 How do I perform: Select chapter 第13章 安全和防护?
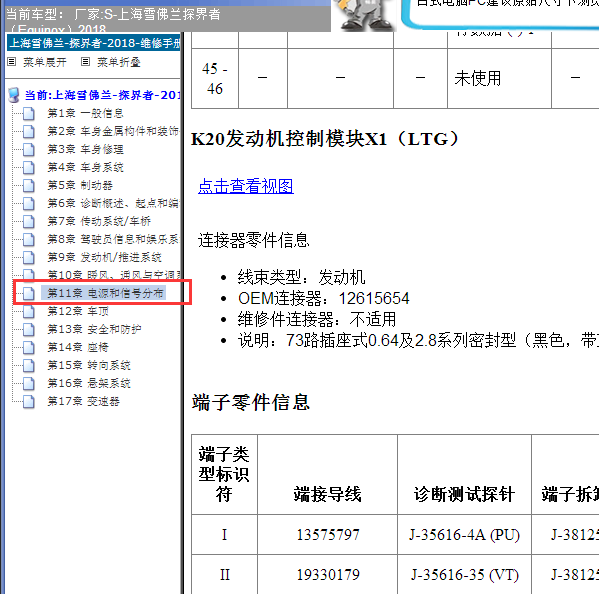(x=94, y=329)
